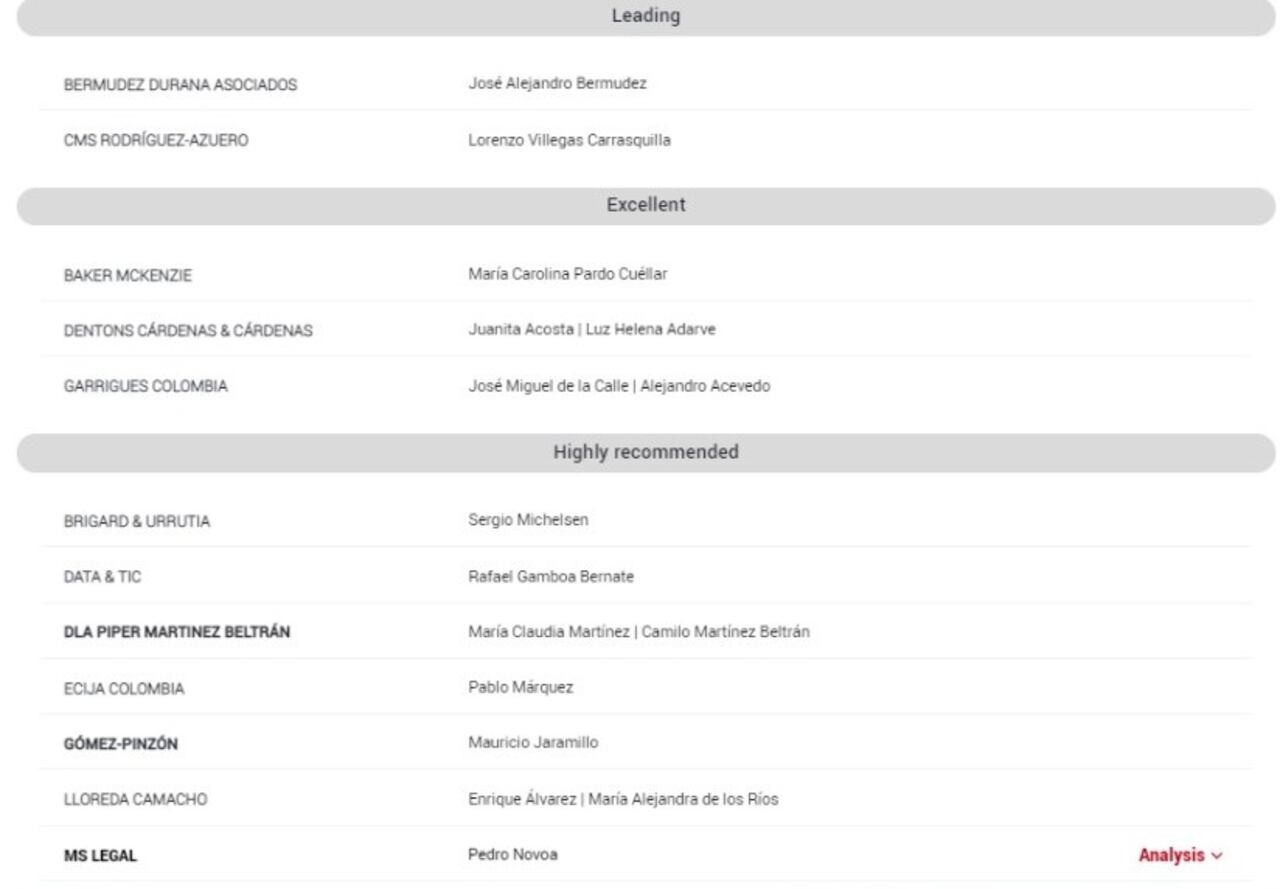Open the Brigard & Urrutia firm entry

click(x=137, y=520)
